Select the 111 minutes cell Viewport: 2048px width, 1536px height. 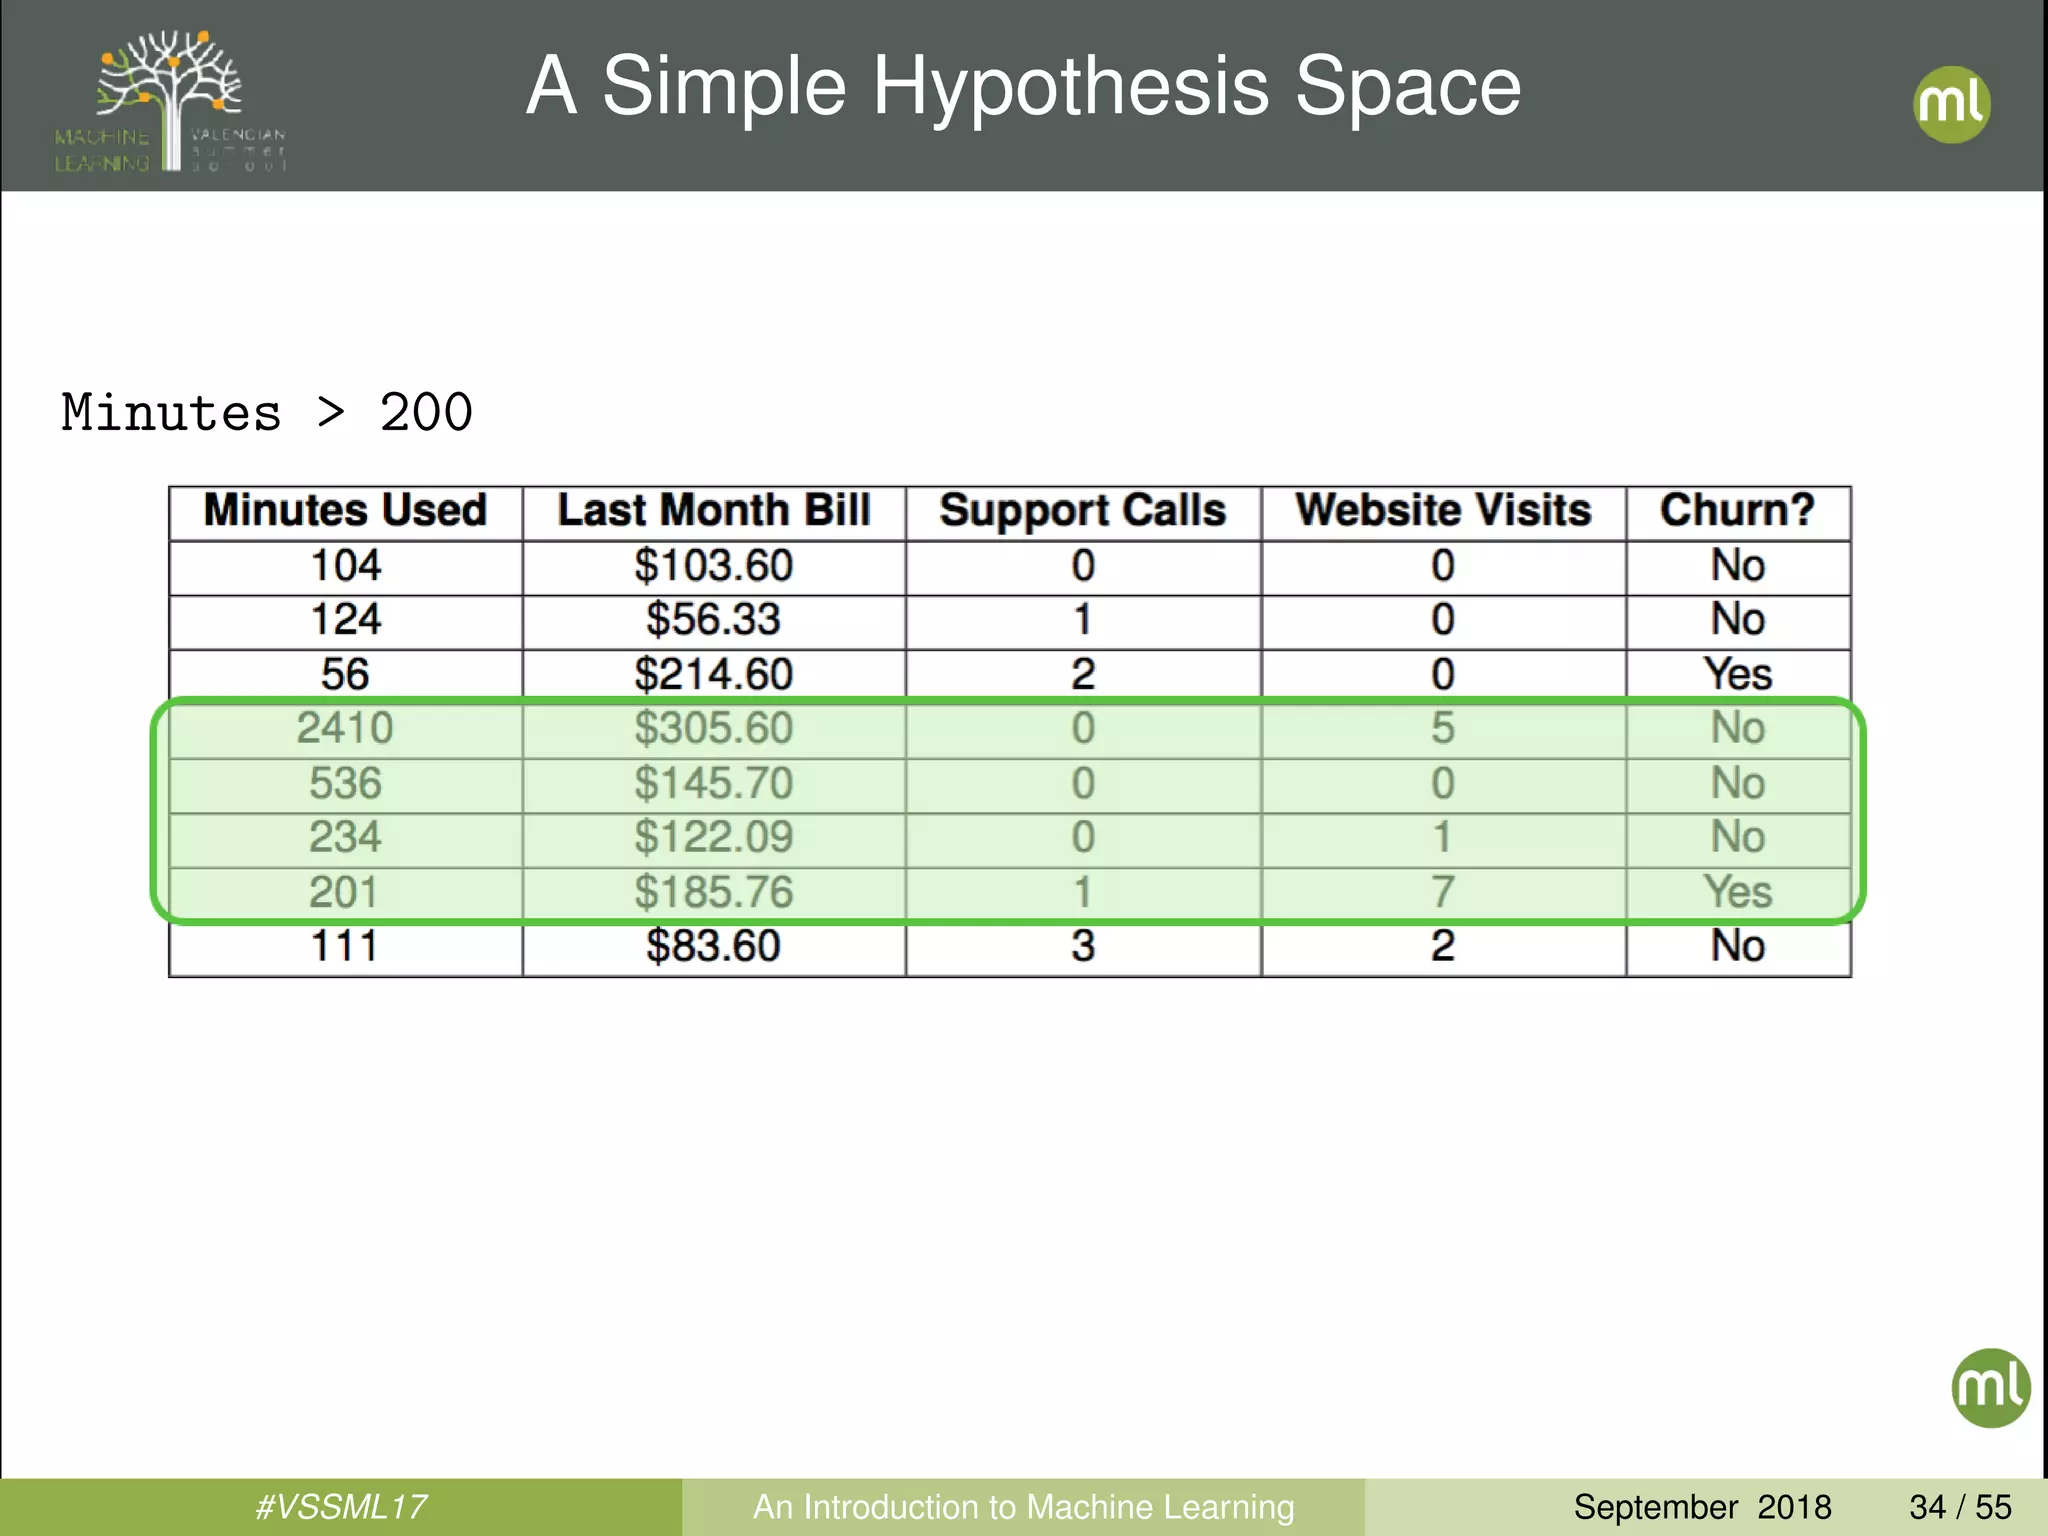[x=346, y=947]
